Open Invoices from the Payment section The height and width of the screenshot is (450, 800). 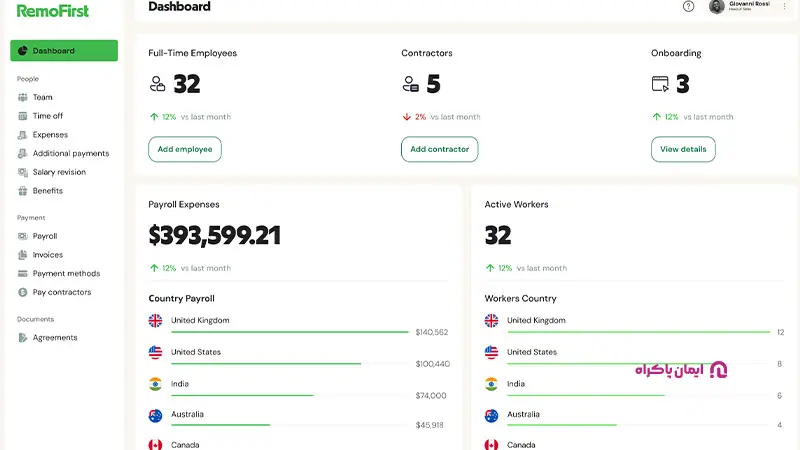[47, 255]
